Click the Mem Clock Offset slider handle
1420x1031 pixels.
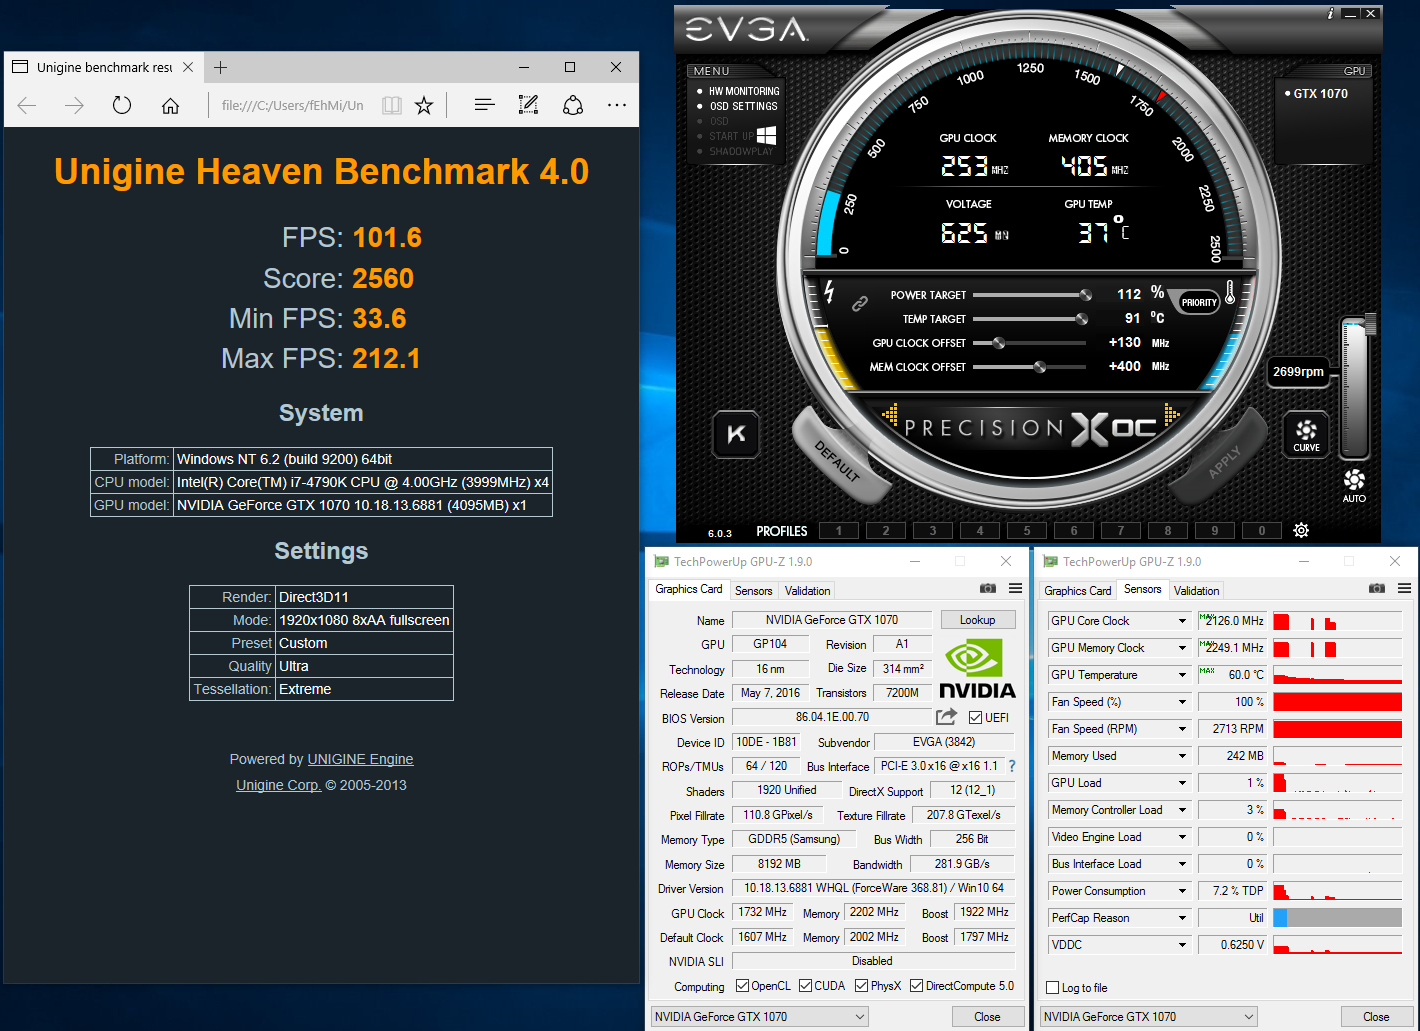point(1040,367)
